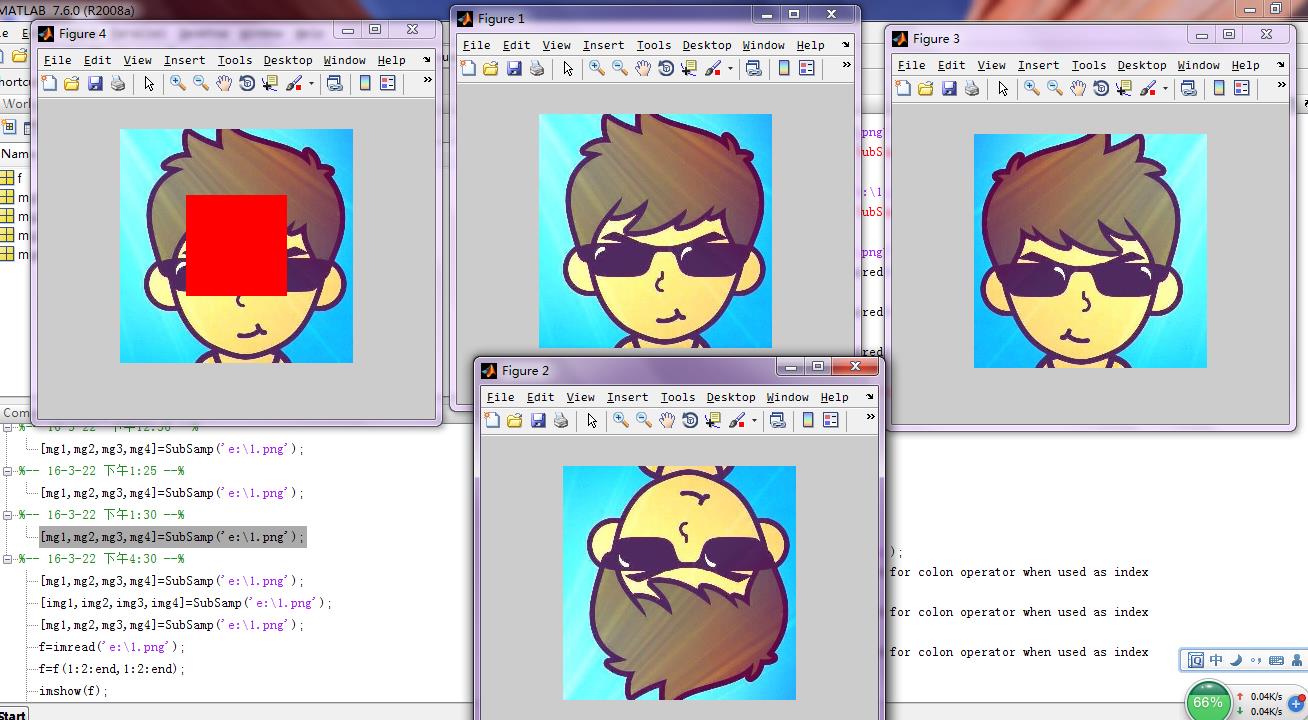Select highlighted SubSamp command in history
1308x720 pixels.
tap(172, 537)
